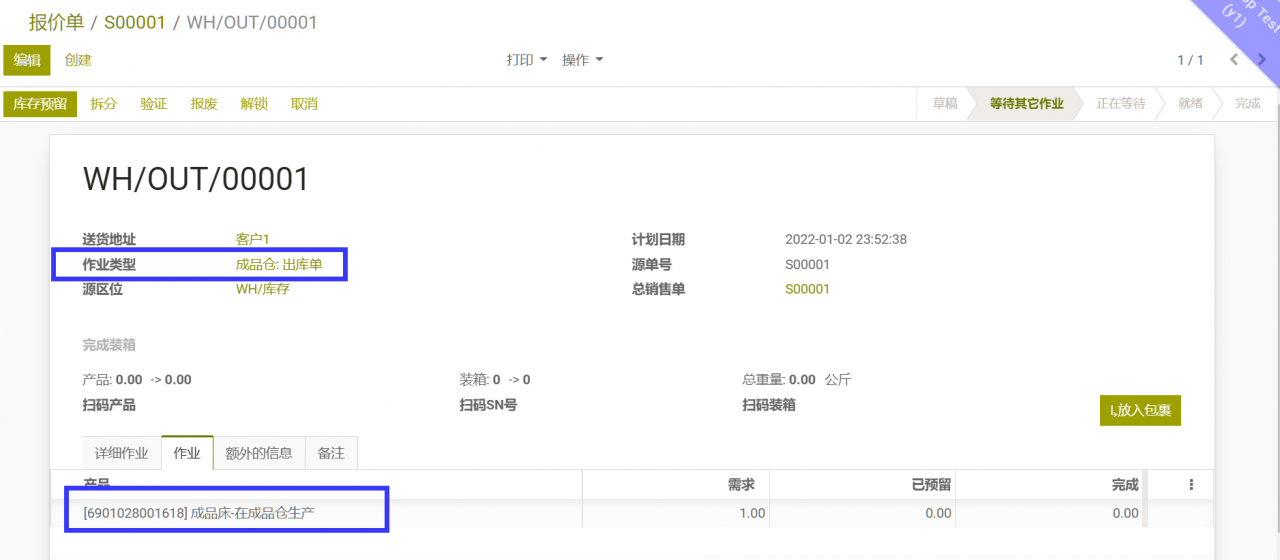Click the 库存预留 button
Screen dimensions: 1280x560
click(40, 104)
